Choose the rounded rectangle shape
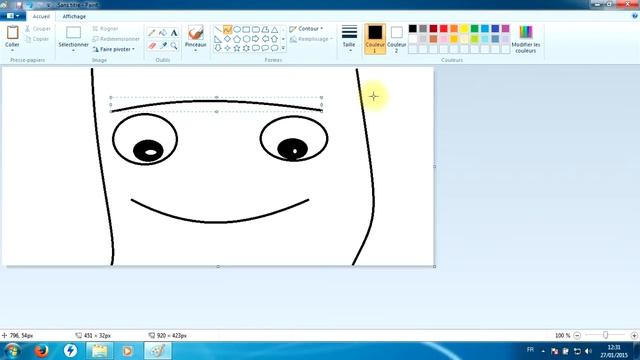Image resolution: width=640 pixels, height=360 pixels. 256,29
